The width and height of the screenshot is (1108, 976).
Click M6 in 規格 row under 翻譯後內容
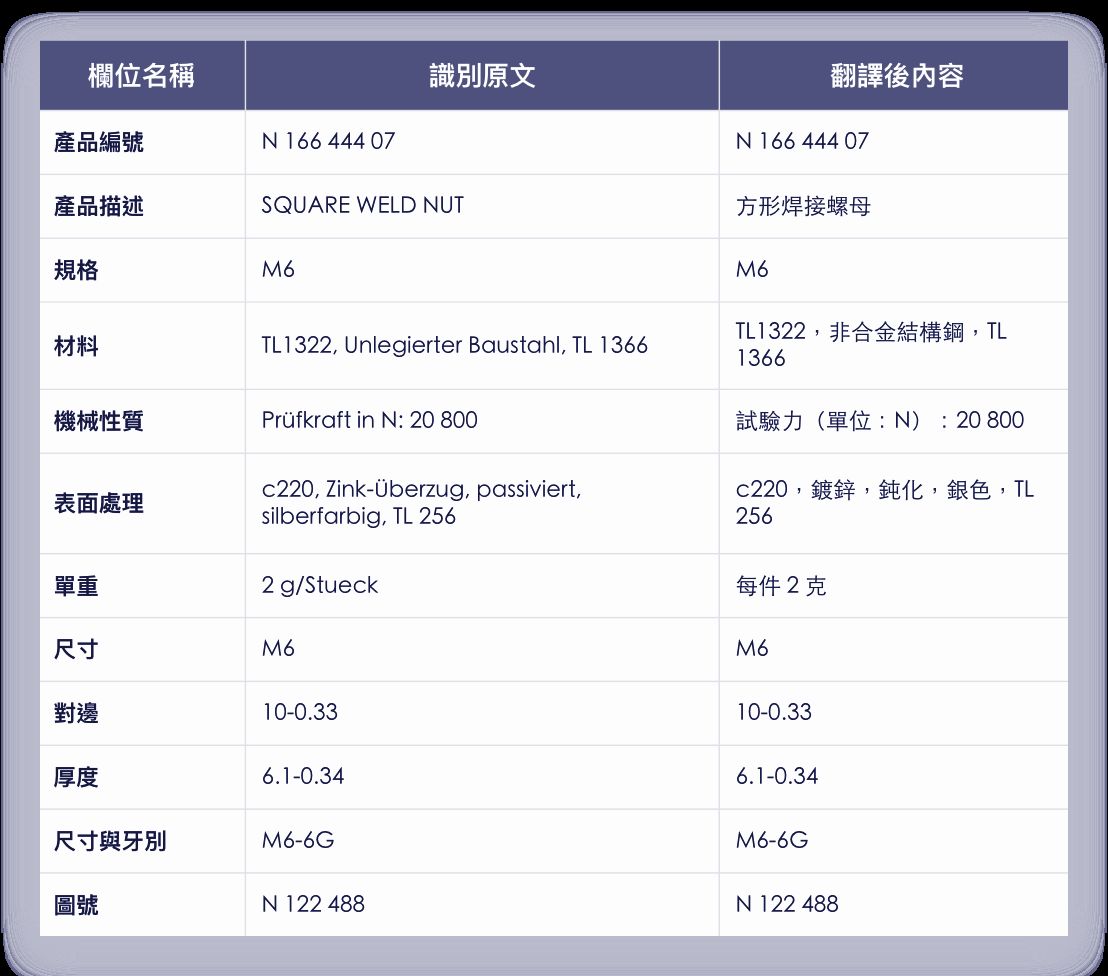click(x=894, y=270)
